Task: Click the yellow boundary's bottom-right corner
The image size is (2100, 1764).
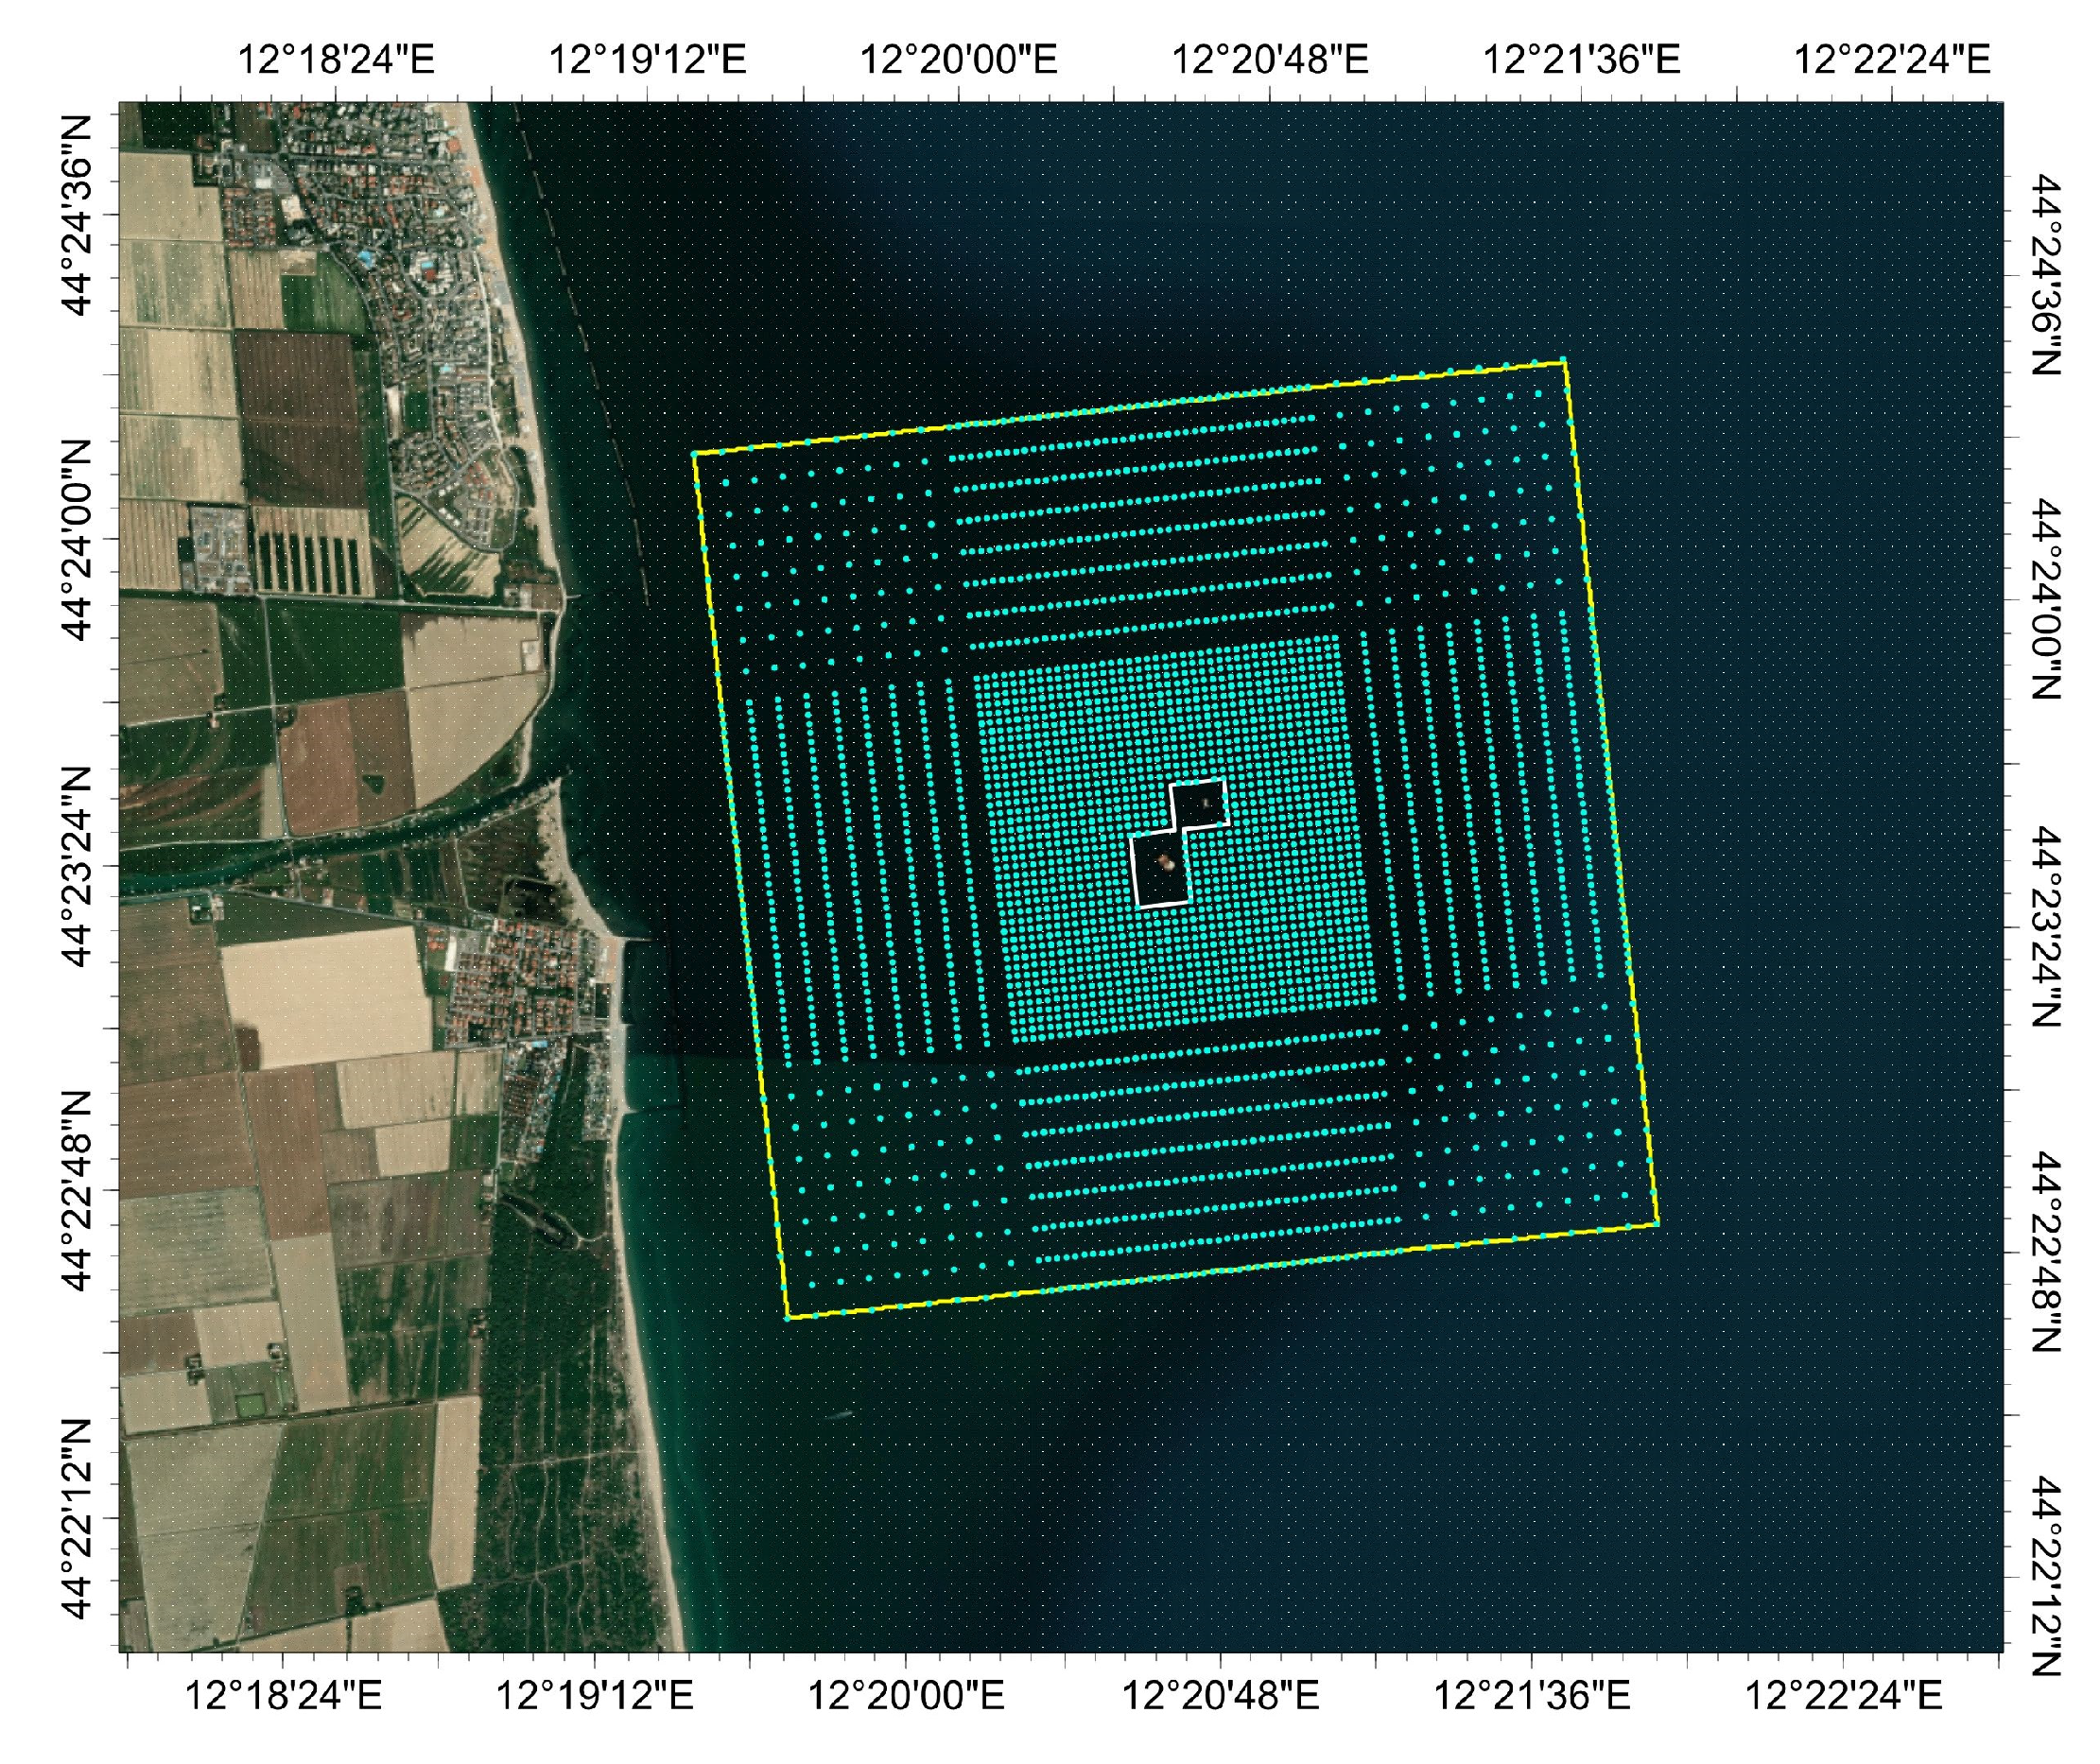Action: point(1657,1223)
